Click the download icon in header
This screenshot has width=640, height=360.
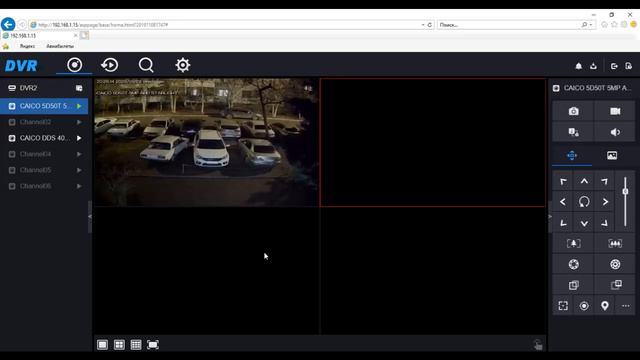(593, 66)
